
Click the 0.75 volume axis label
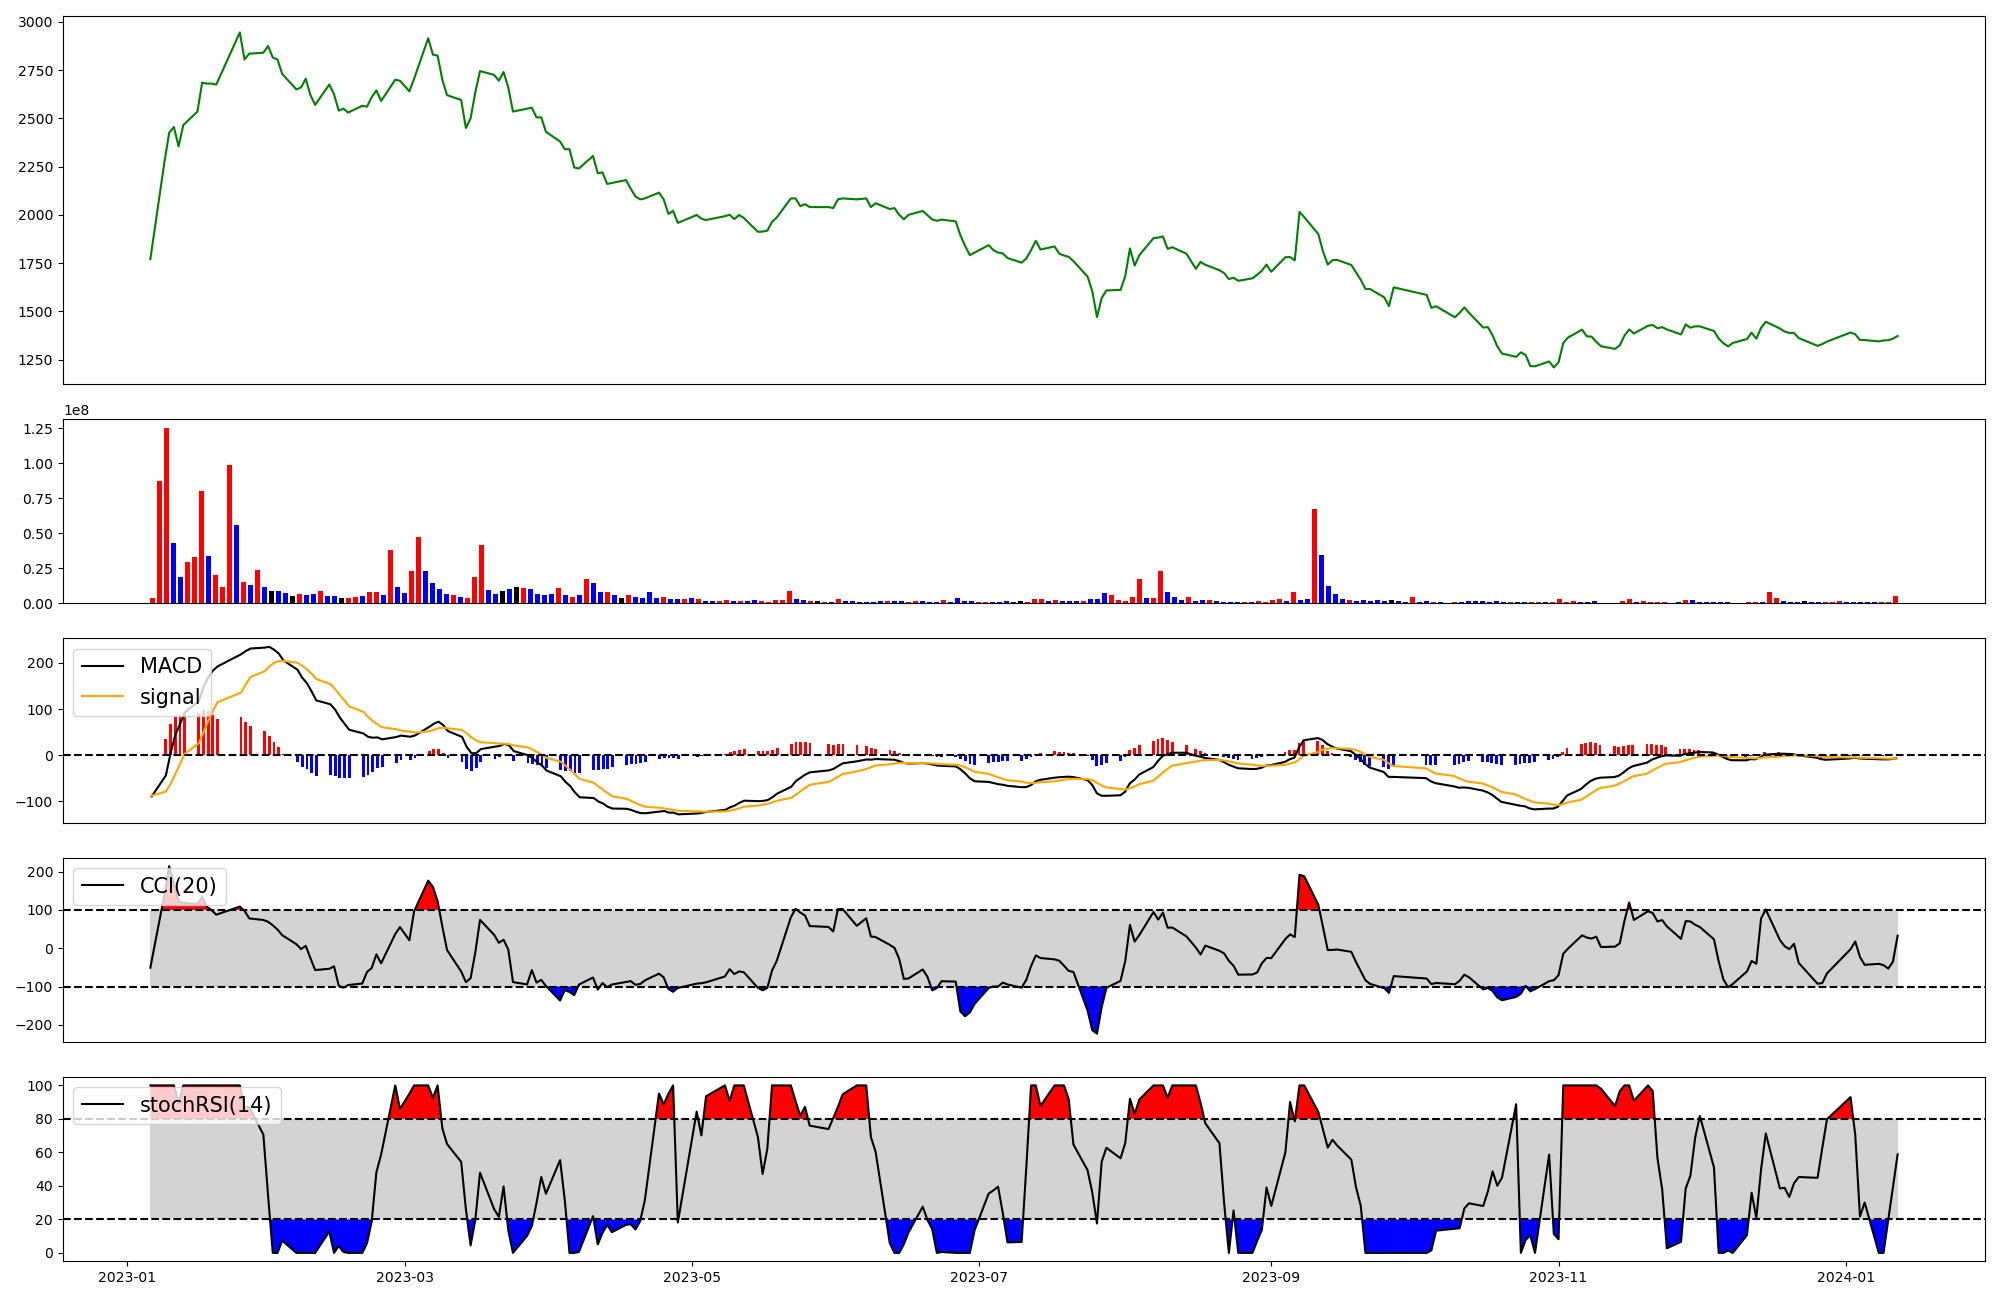coord(38,499)
